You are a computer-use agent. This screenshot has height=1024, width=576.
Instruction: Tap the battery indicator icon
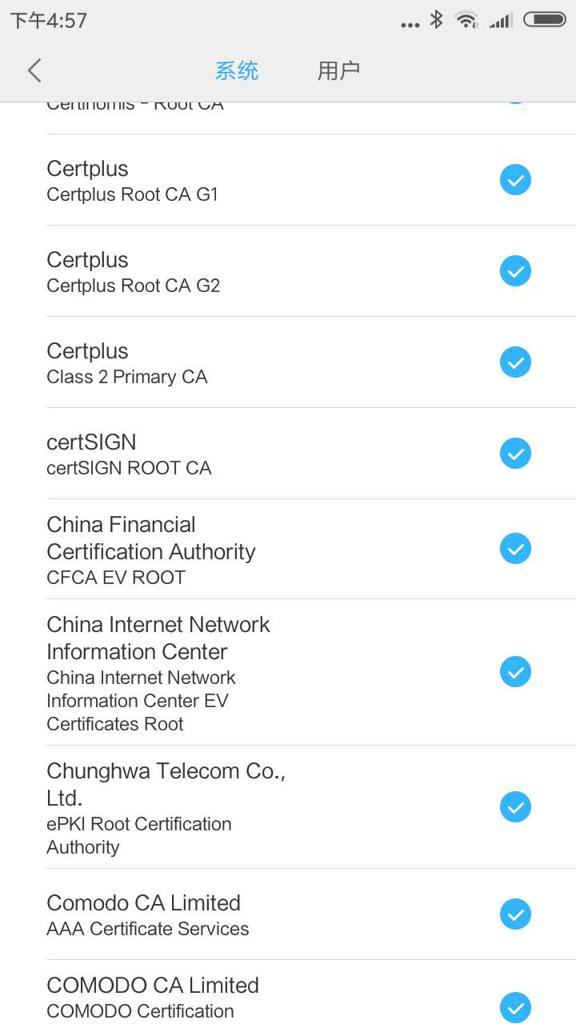[545, 20]
